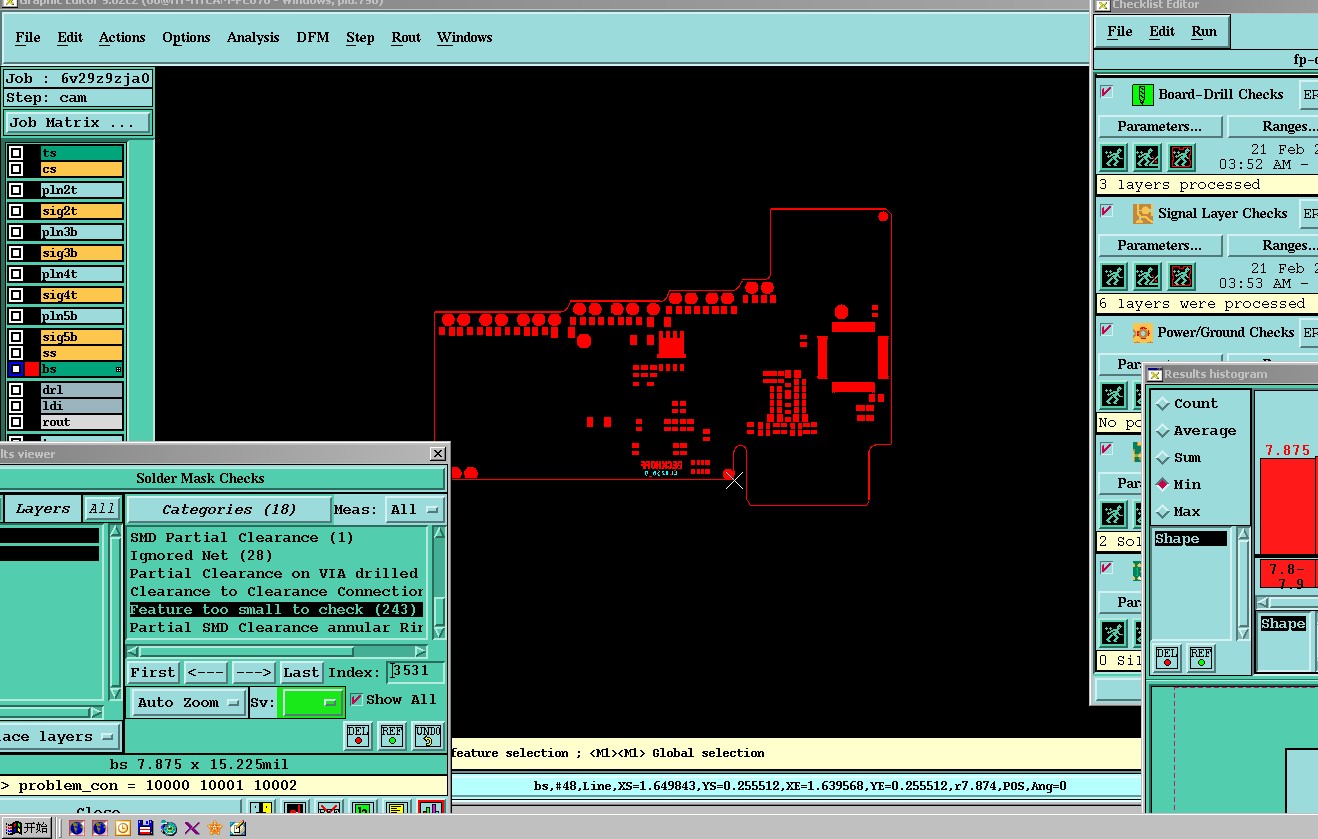Toggle Power/Ground Checks checkbox
Screen dimensions: 1318x839
click(x=1106, y=330)
